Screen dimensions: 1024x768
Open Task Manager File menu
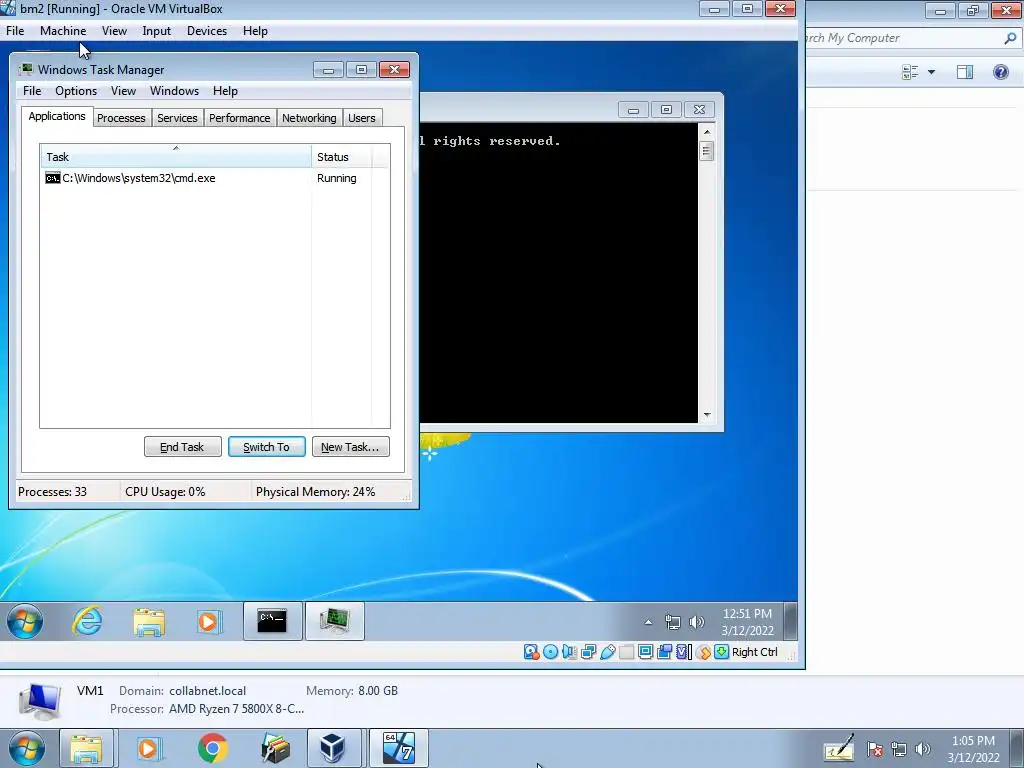32,91
